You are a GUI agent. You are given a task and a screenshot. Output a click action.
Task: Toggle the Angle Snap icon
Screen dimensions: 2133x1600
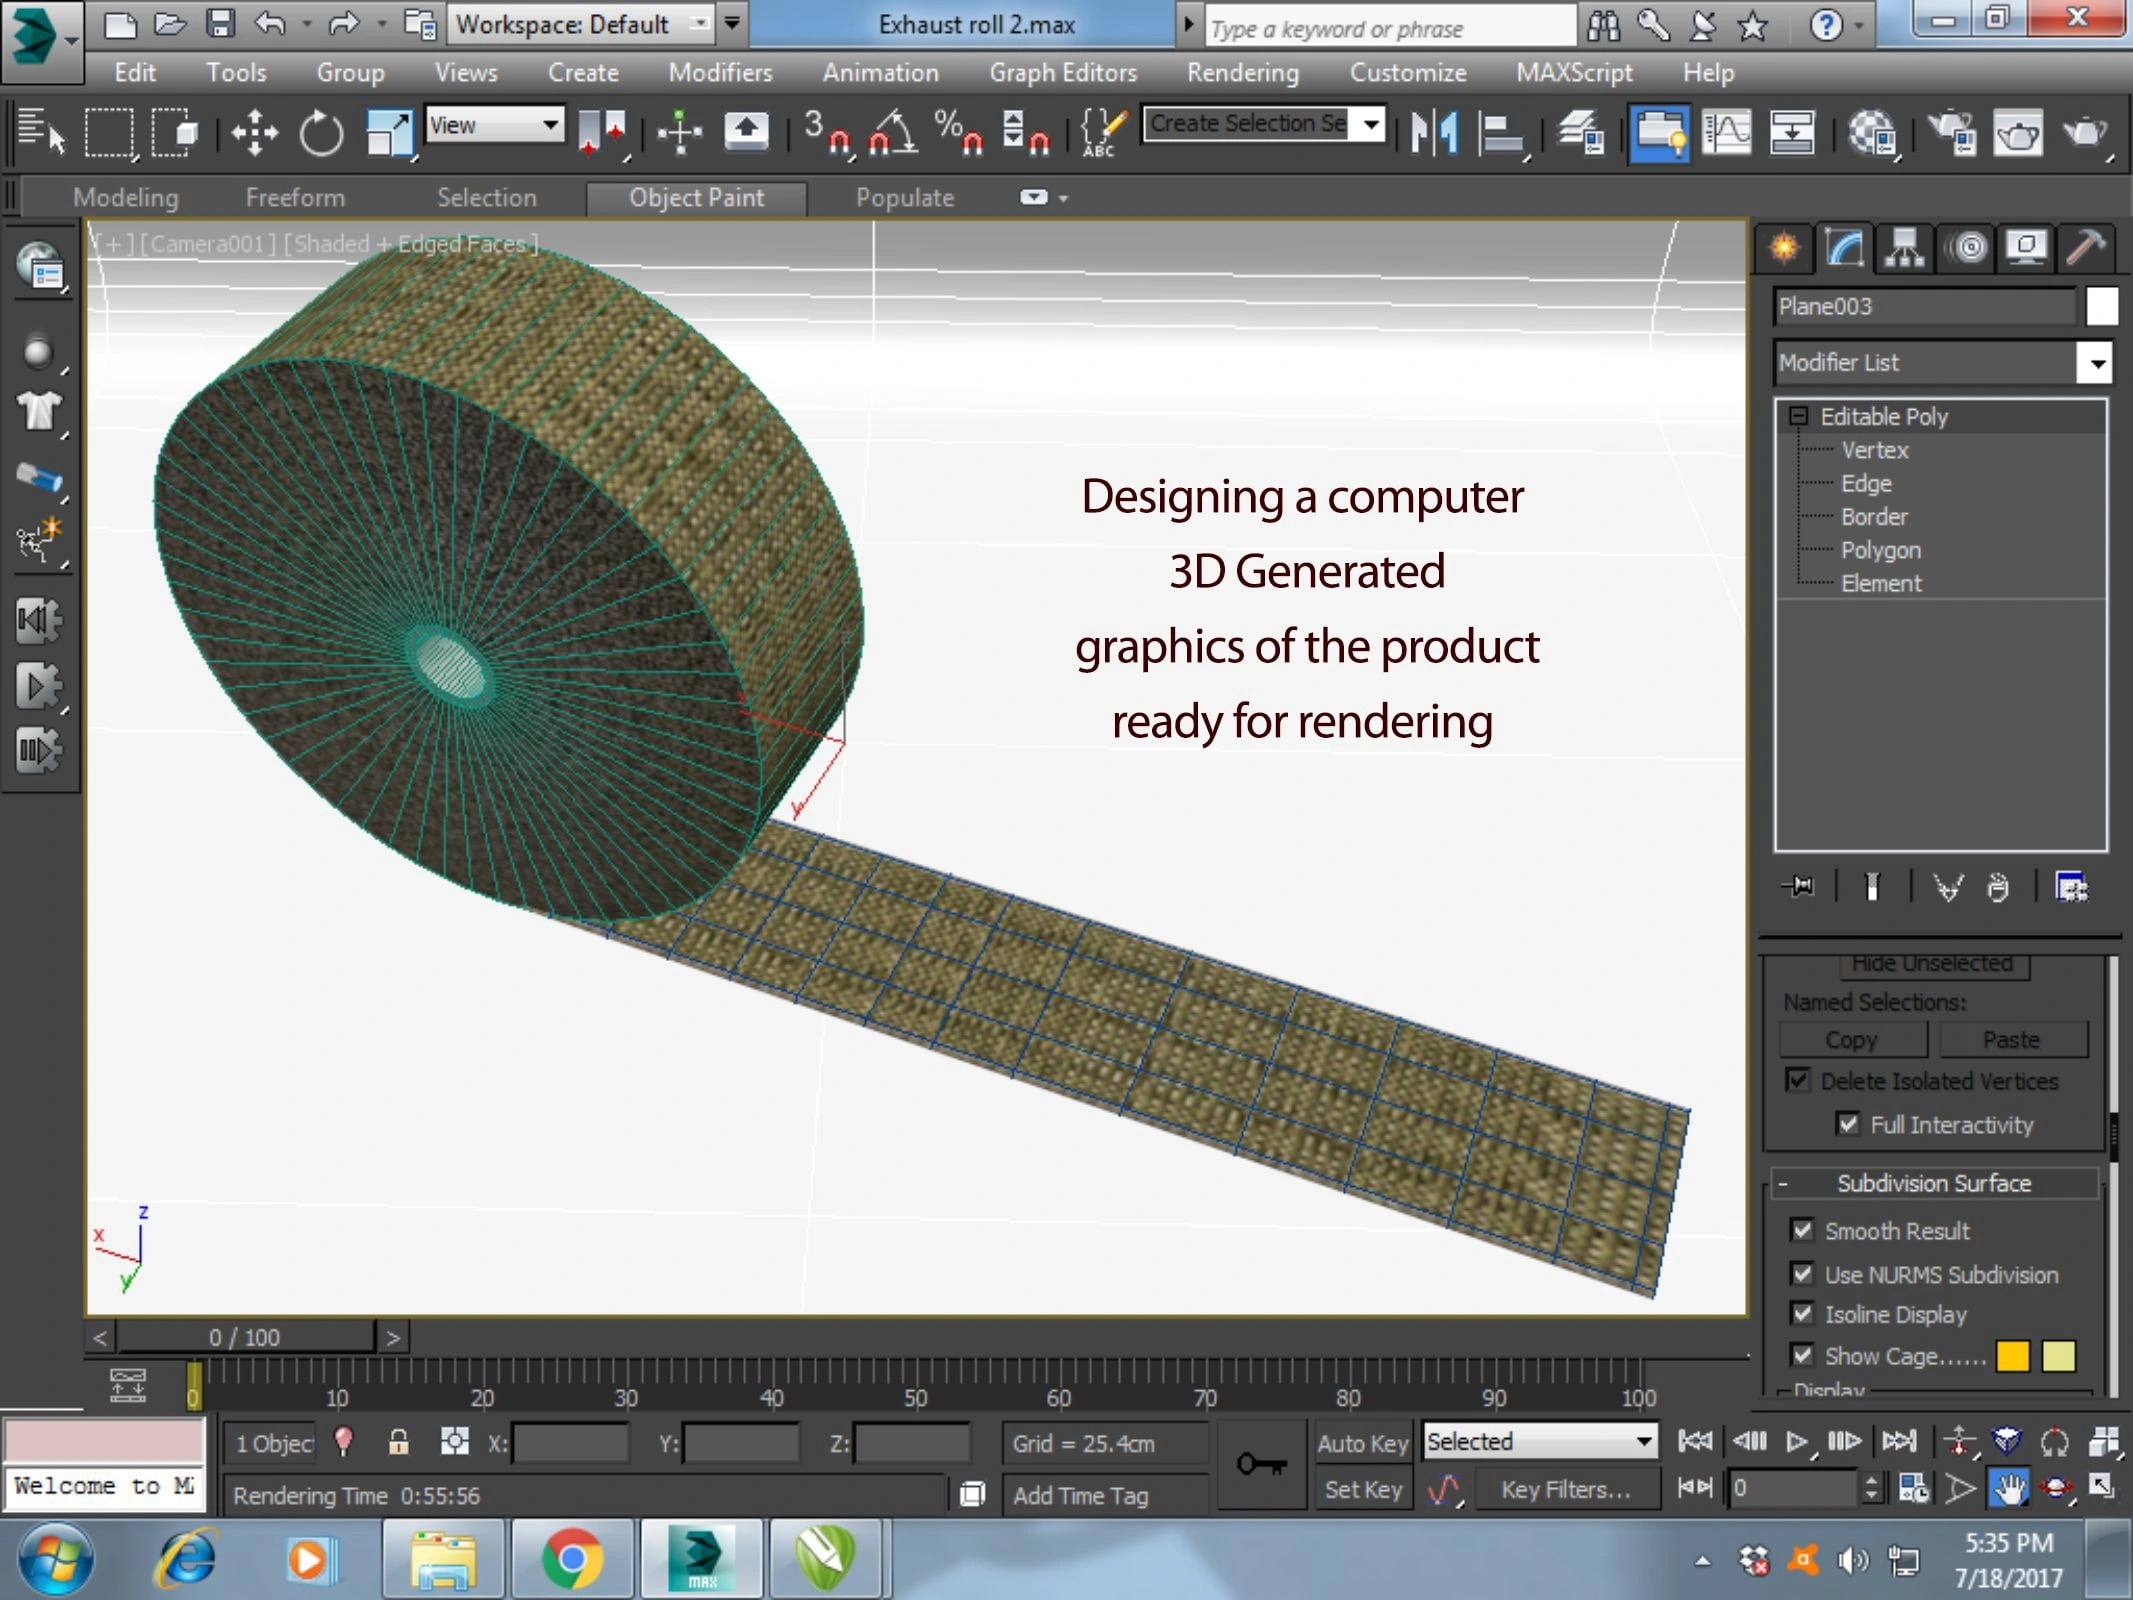click(893, 132)
